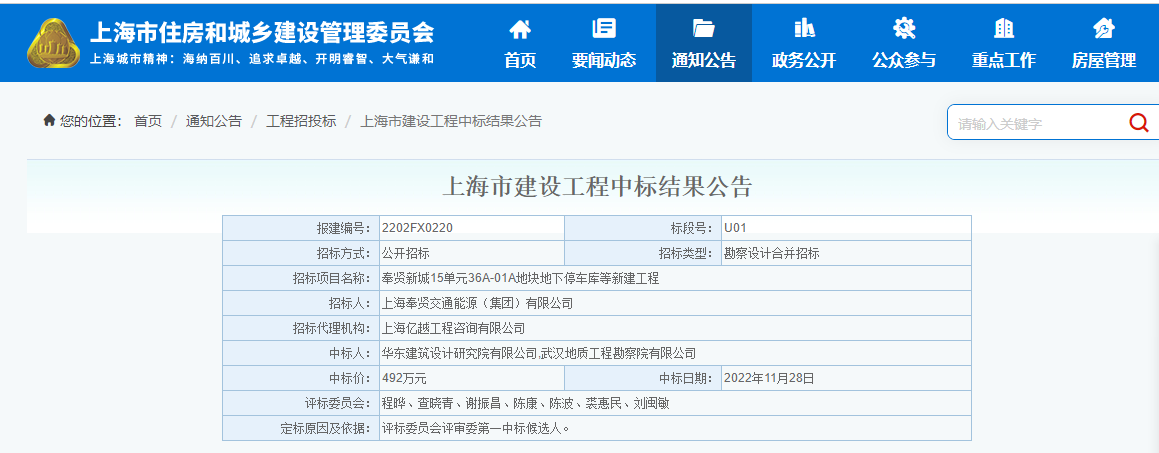Select the 房屋管理 navigation text label
1159x453 pixels.
(1104, 60)
